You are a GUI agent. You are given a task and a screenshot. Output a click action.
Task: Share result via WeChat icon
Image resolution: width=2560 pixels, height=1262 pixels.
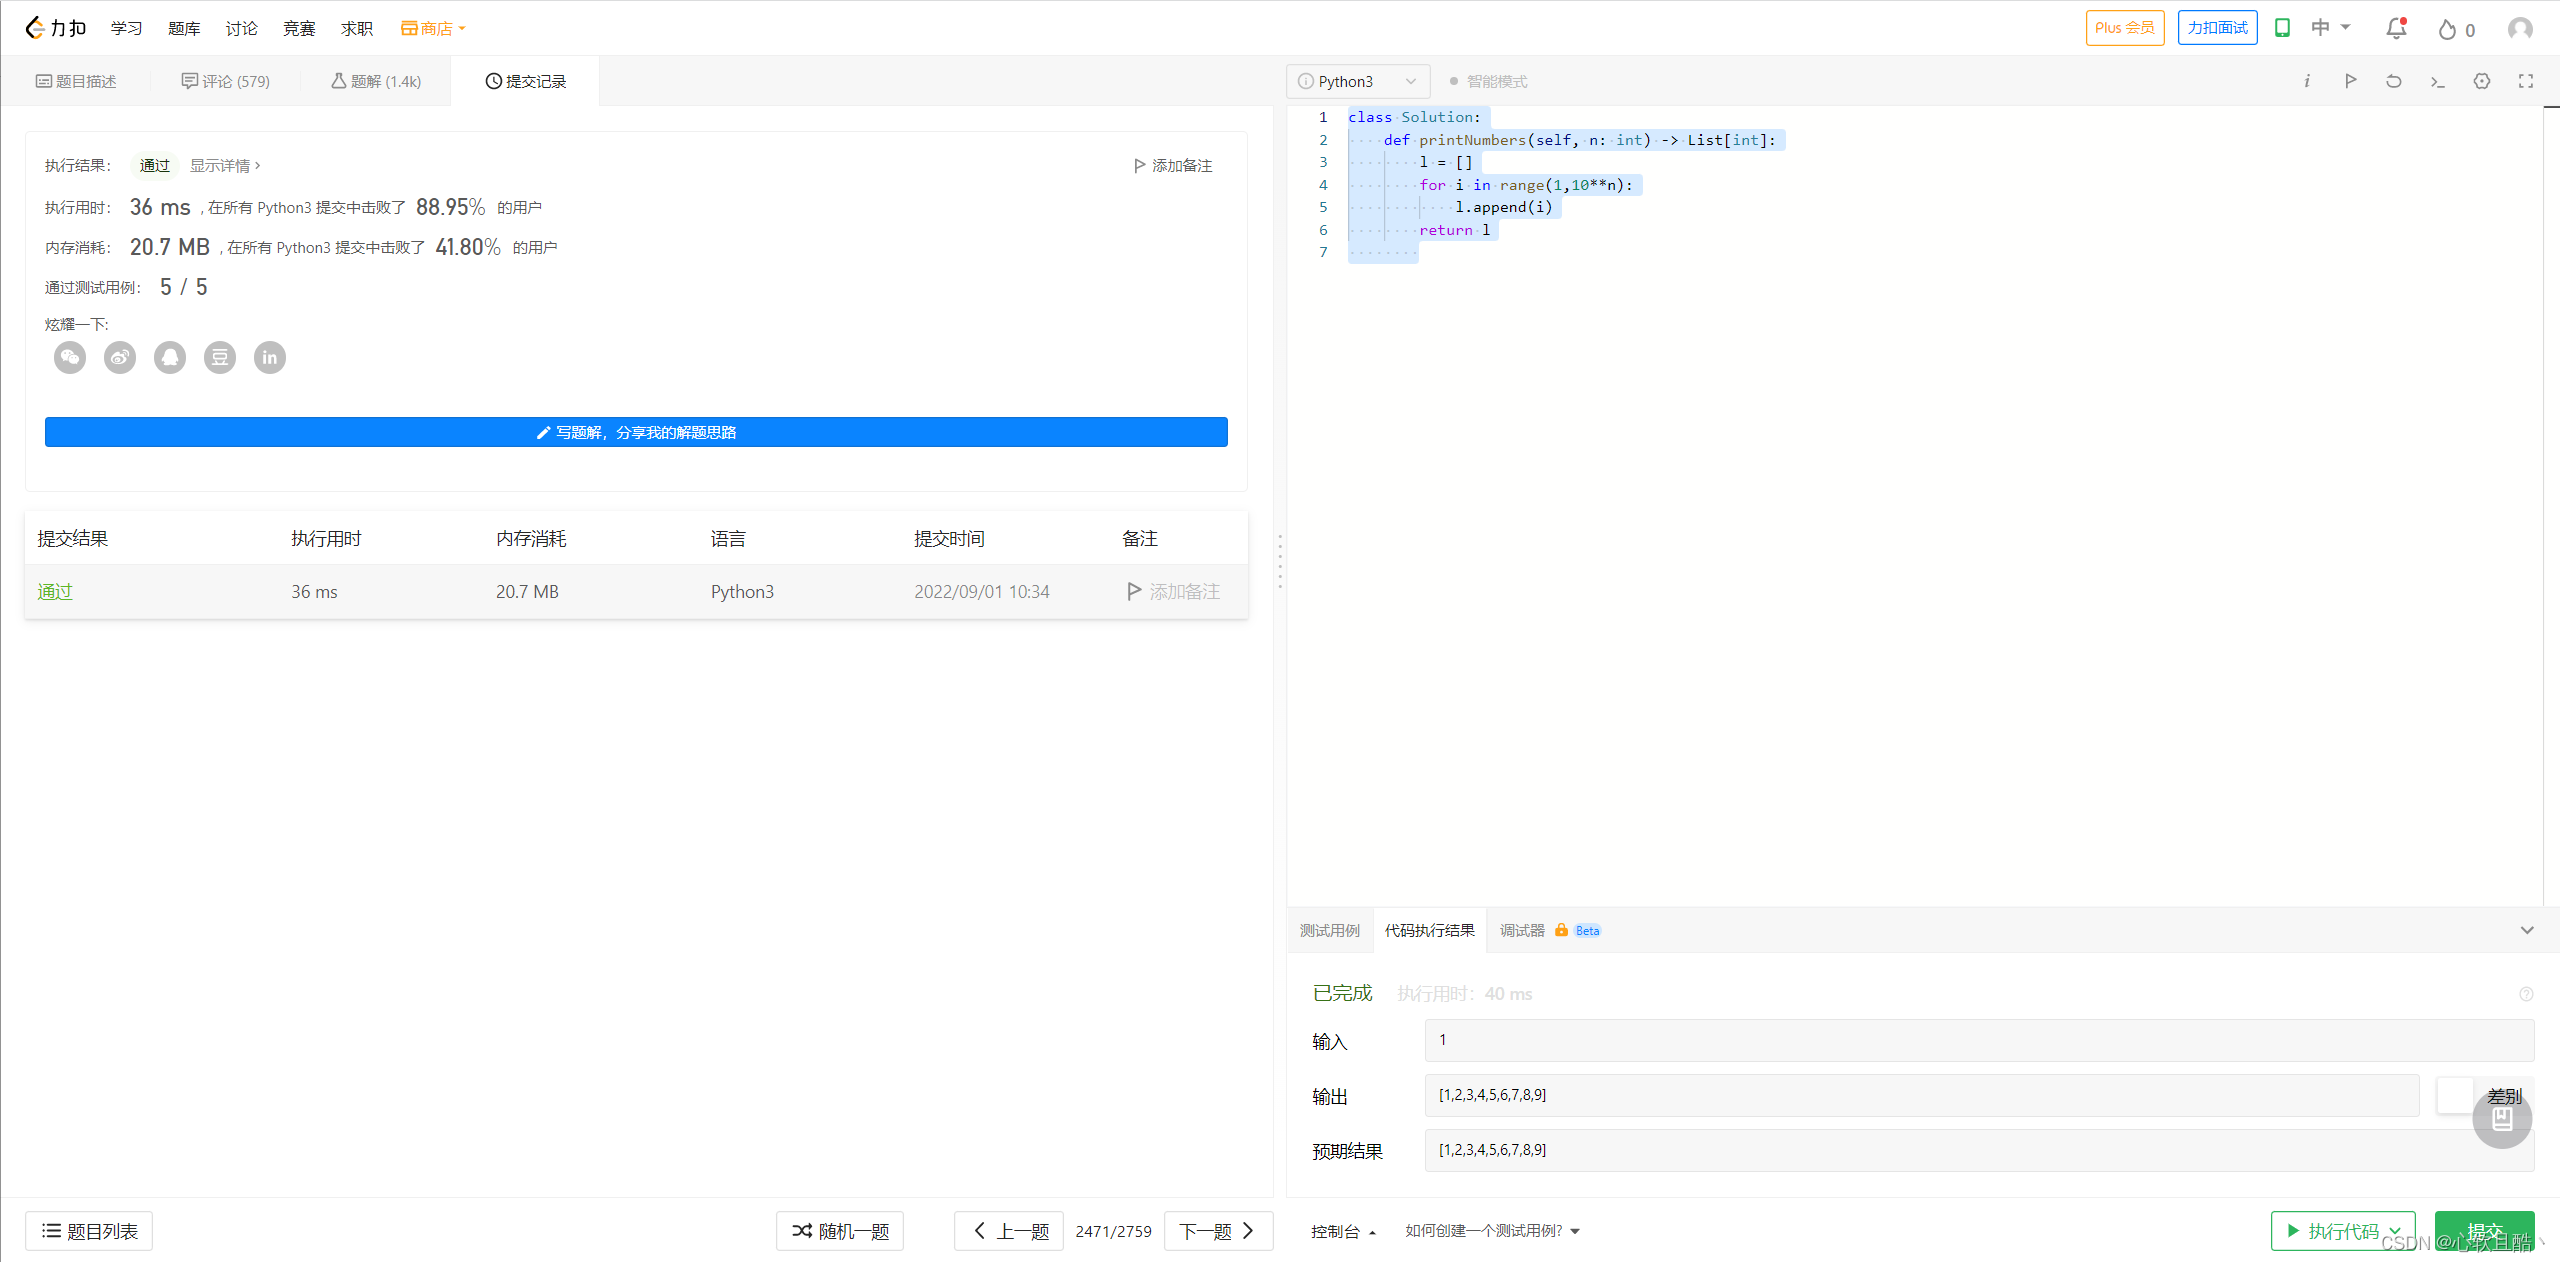70,357
